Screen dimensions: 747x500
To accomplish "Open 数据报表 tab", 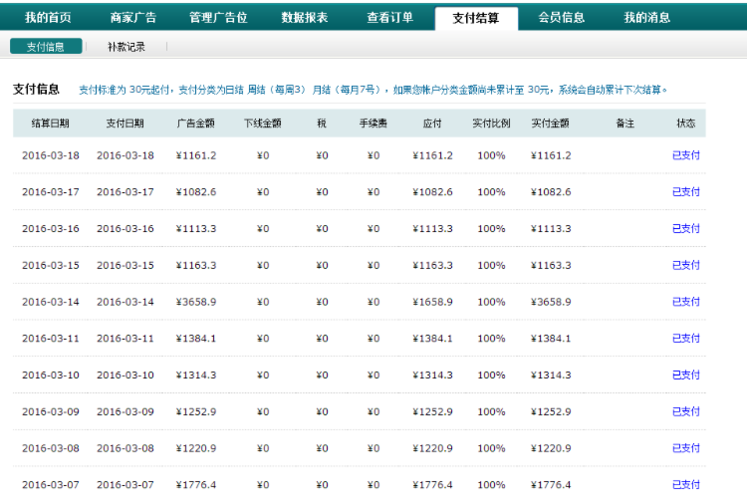I will point(304,18).
